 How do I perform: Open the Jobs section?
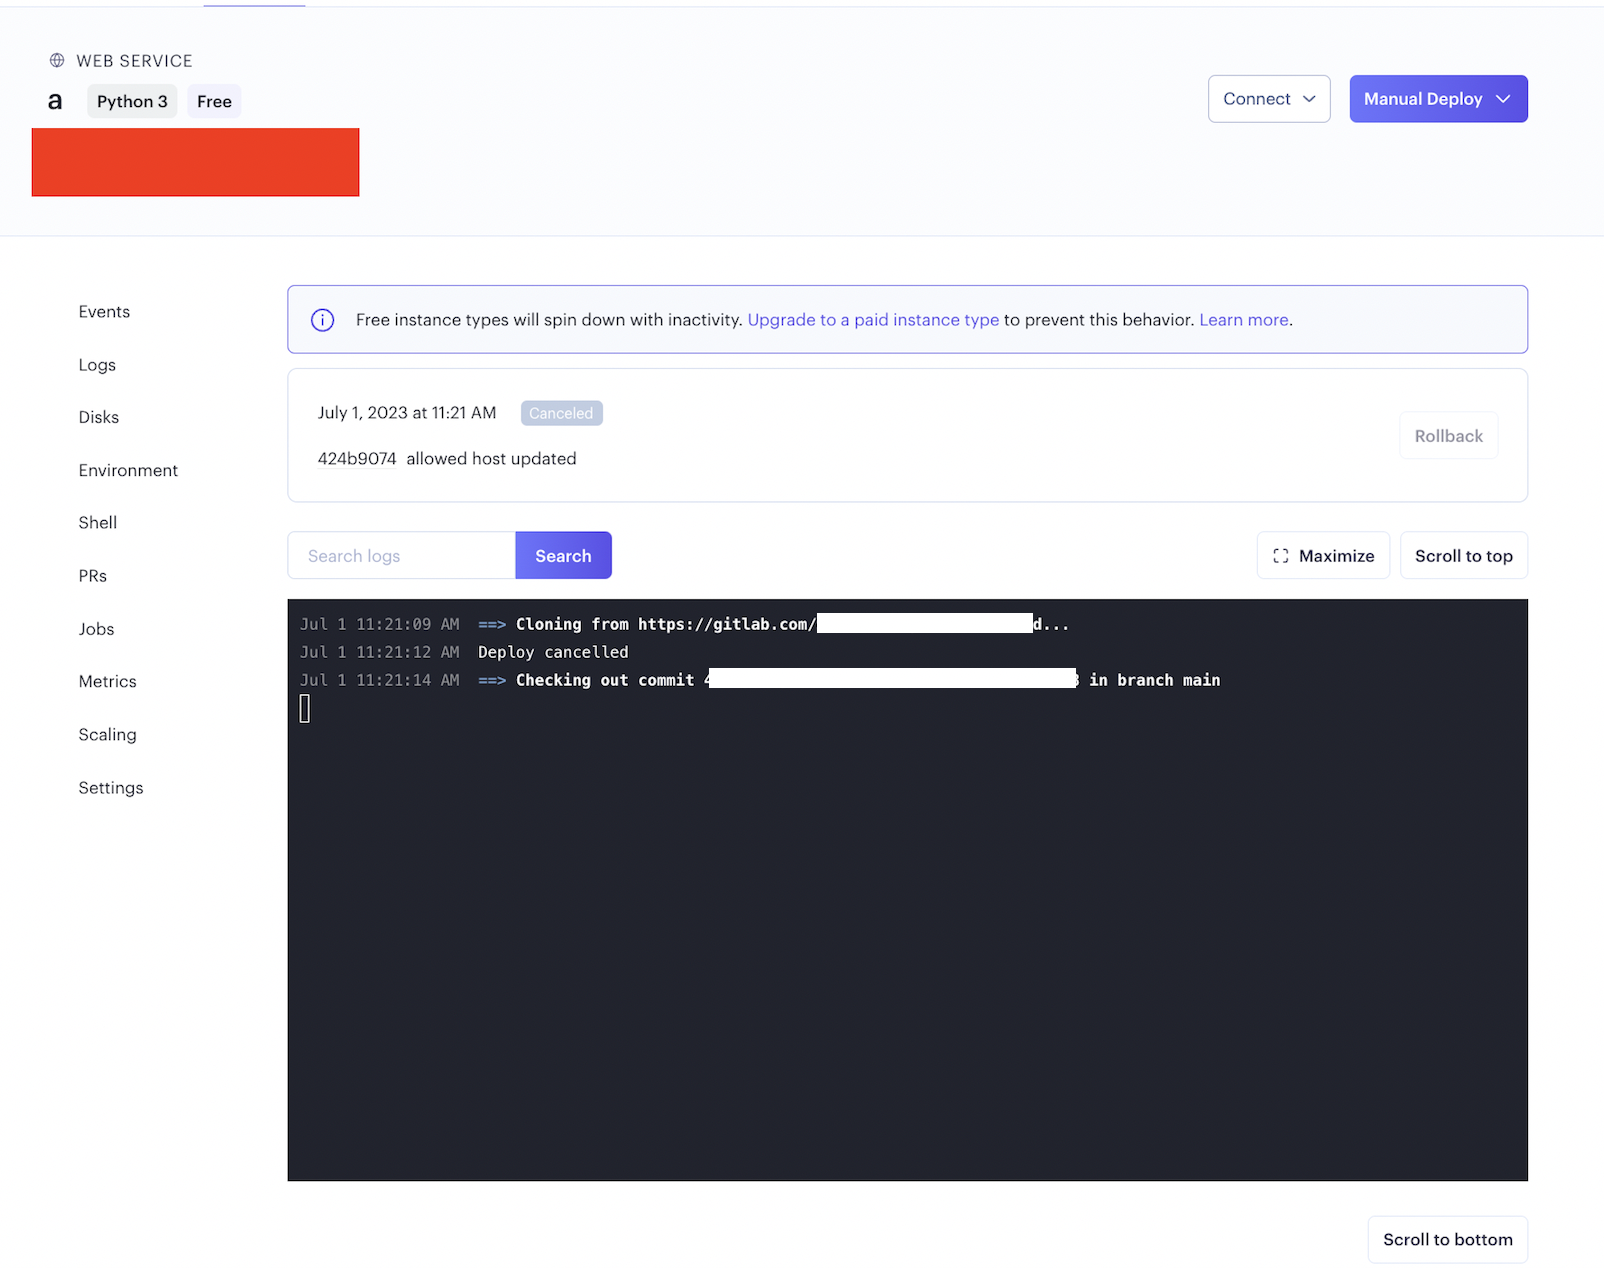click(x=97, y=629)
